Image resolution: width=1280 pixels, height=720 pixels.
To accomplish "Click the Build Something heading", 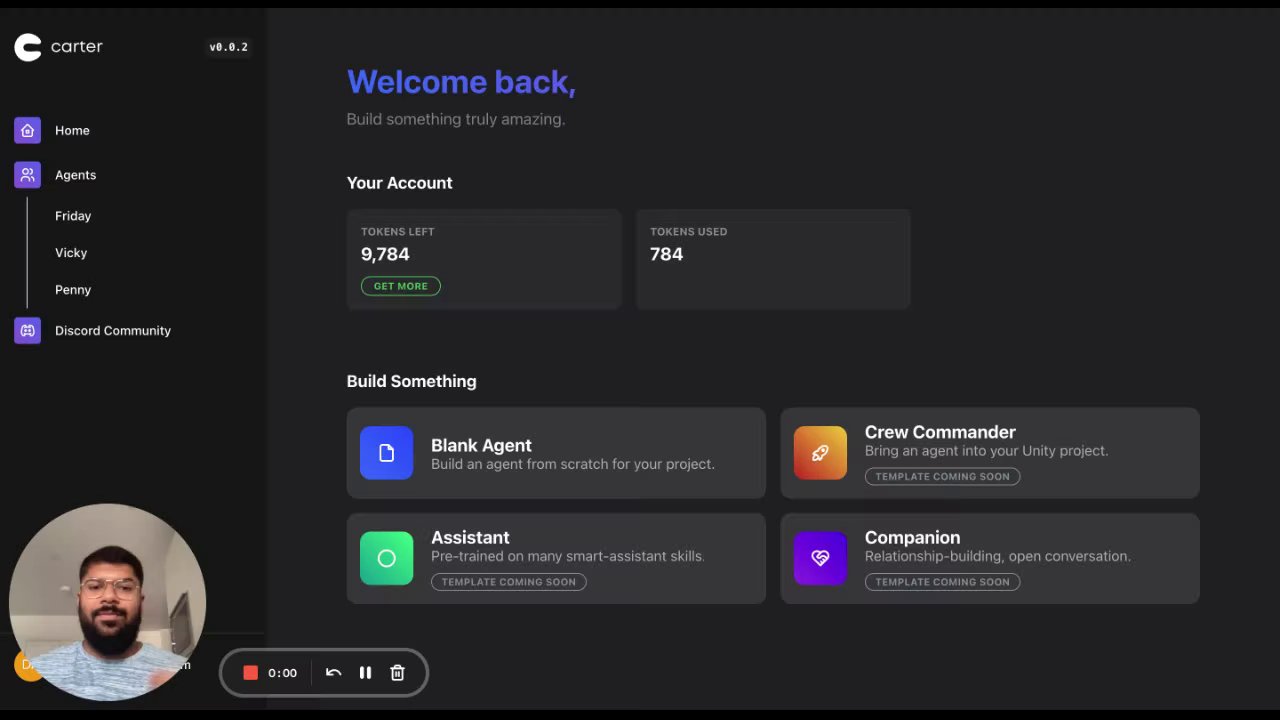I will pos(411,381).
